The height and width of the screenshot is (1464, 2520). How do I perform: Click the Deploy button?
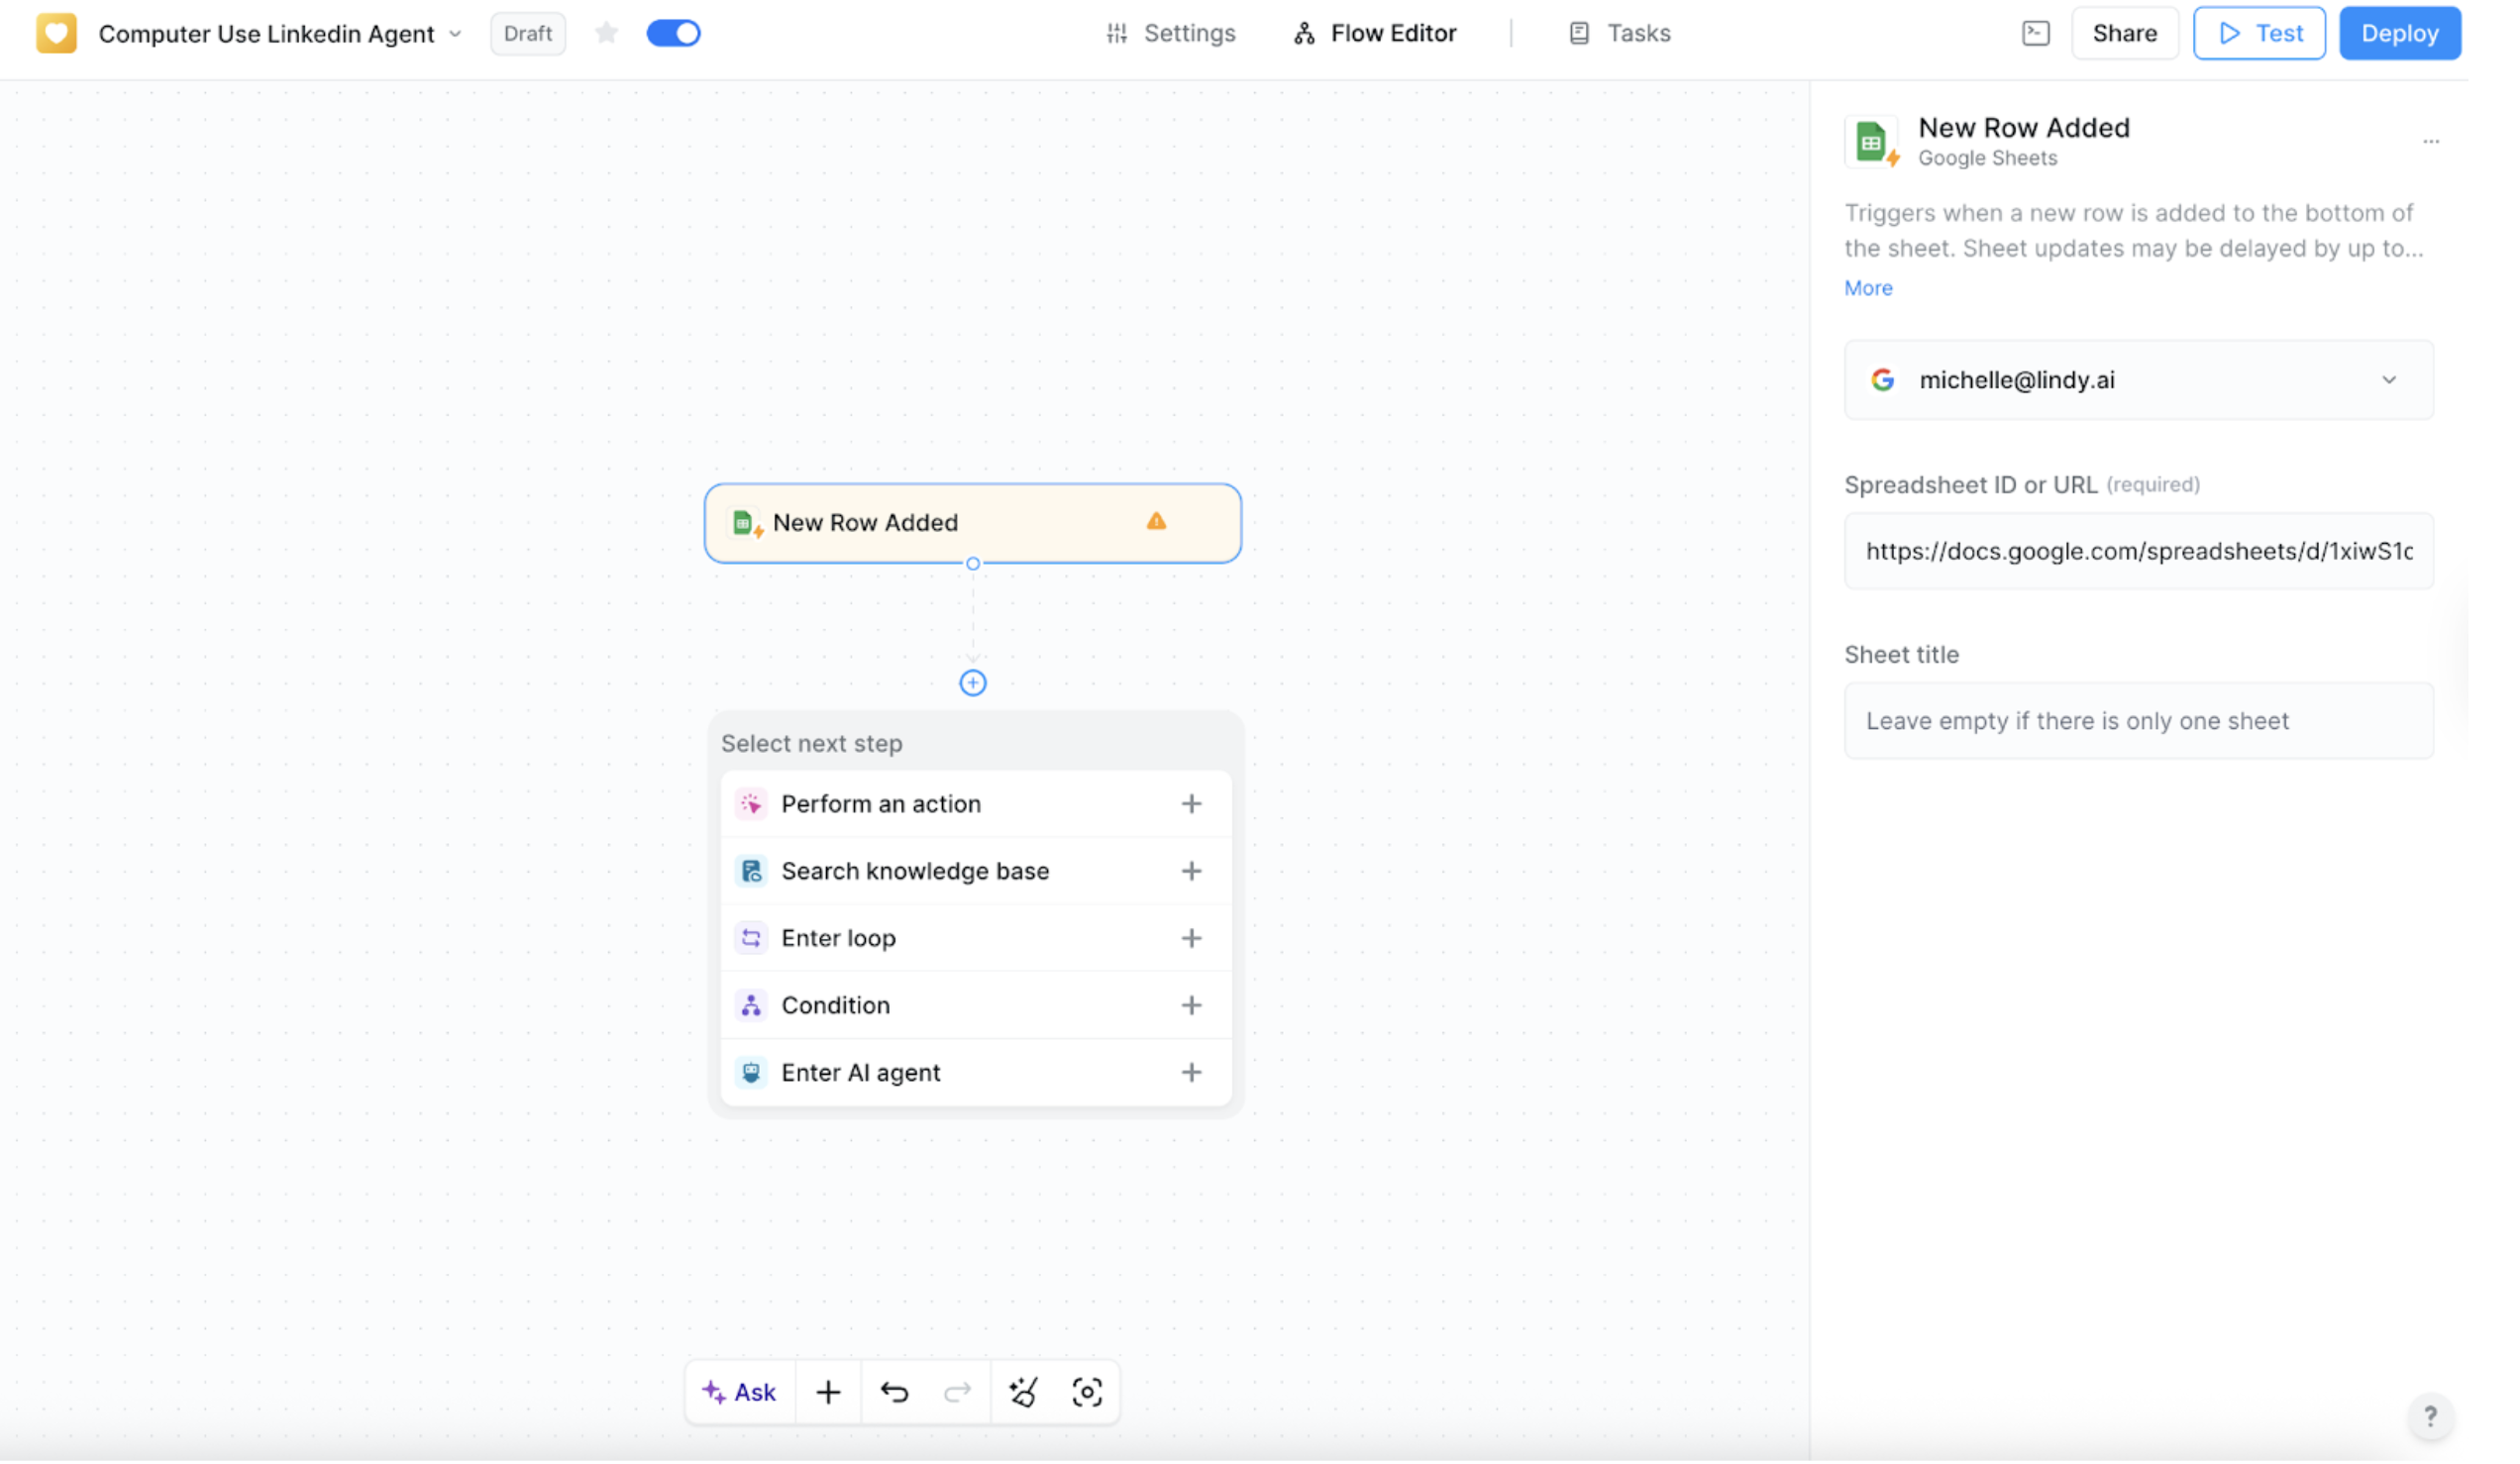coord(2399,32)
